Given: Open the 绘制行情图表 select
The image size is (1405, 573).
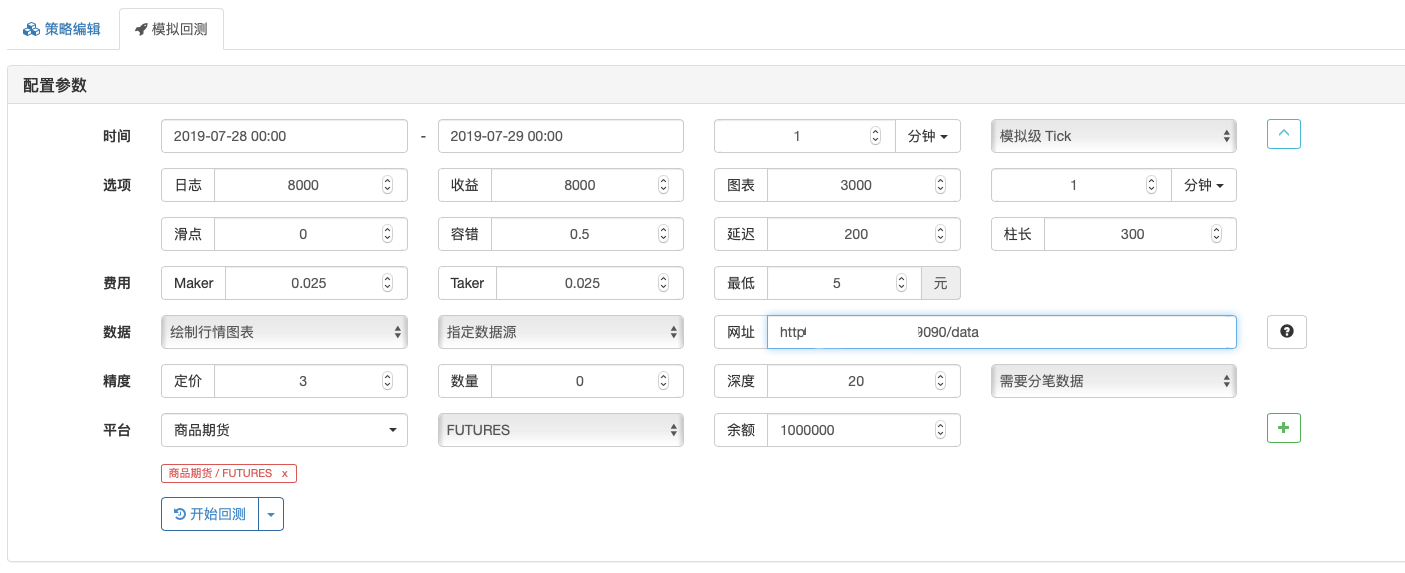Looking at the screenshot, I should pos(284,332).
